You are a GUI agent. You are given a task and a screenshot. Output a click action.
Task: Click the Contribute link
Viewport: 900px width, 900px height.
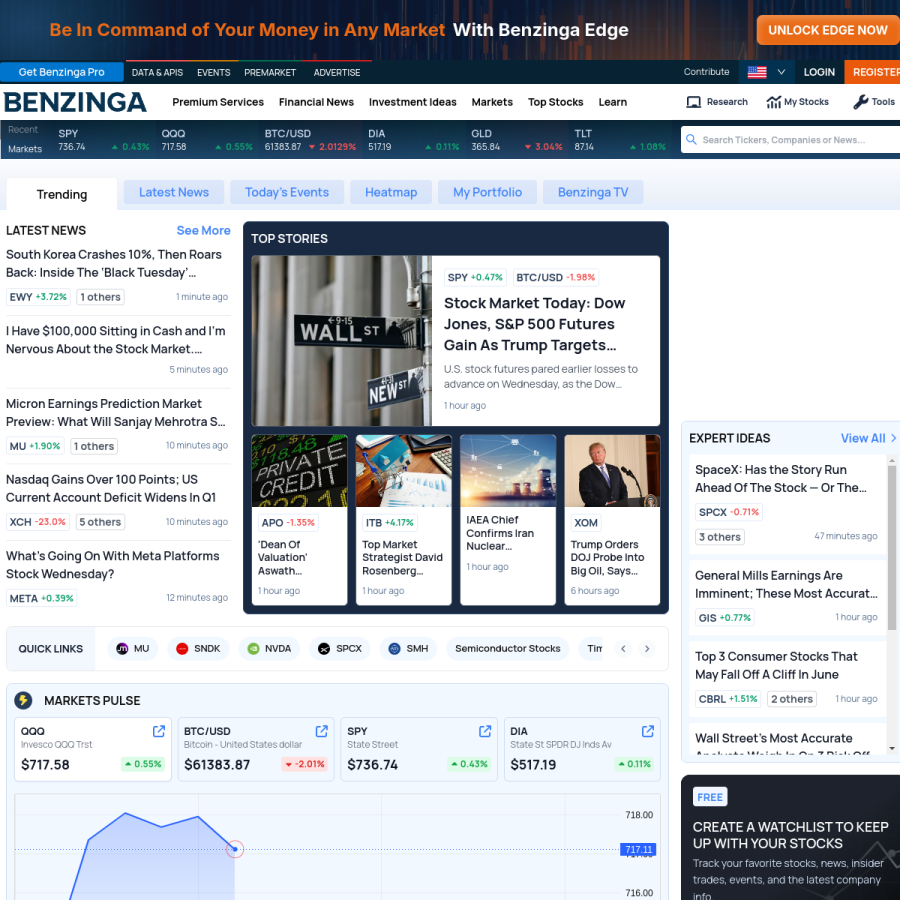(706, 72)
